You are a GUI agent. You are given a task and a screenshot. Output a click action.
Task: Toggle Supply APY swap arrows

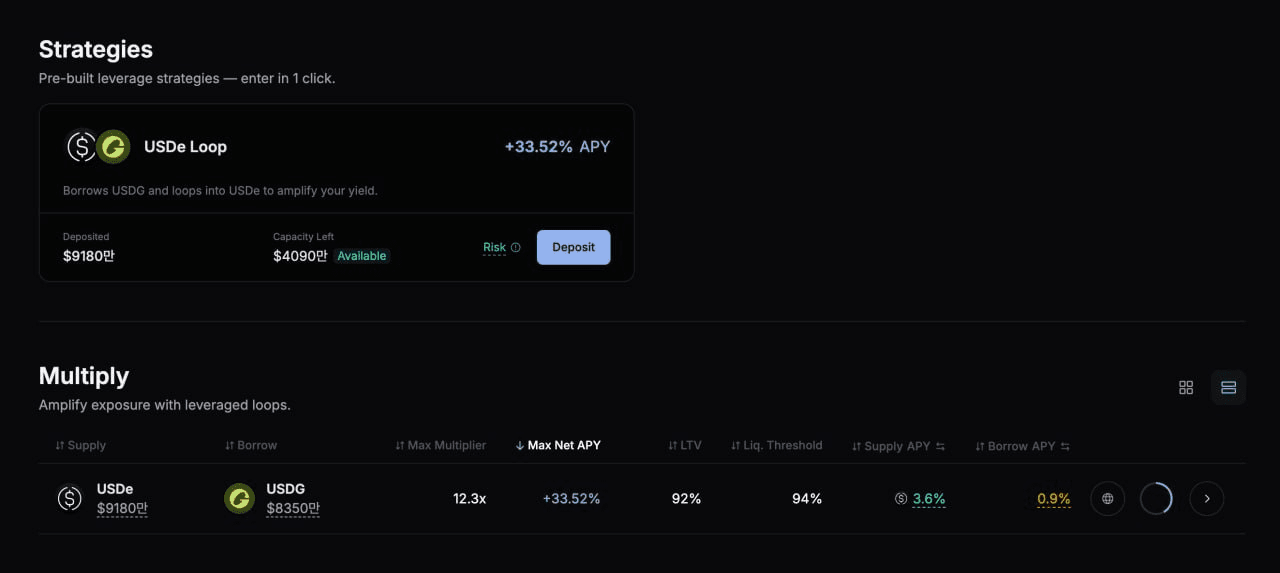pyautogui.click(x=940, y=446)
